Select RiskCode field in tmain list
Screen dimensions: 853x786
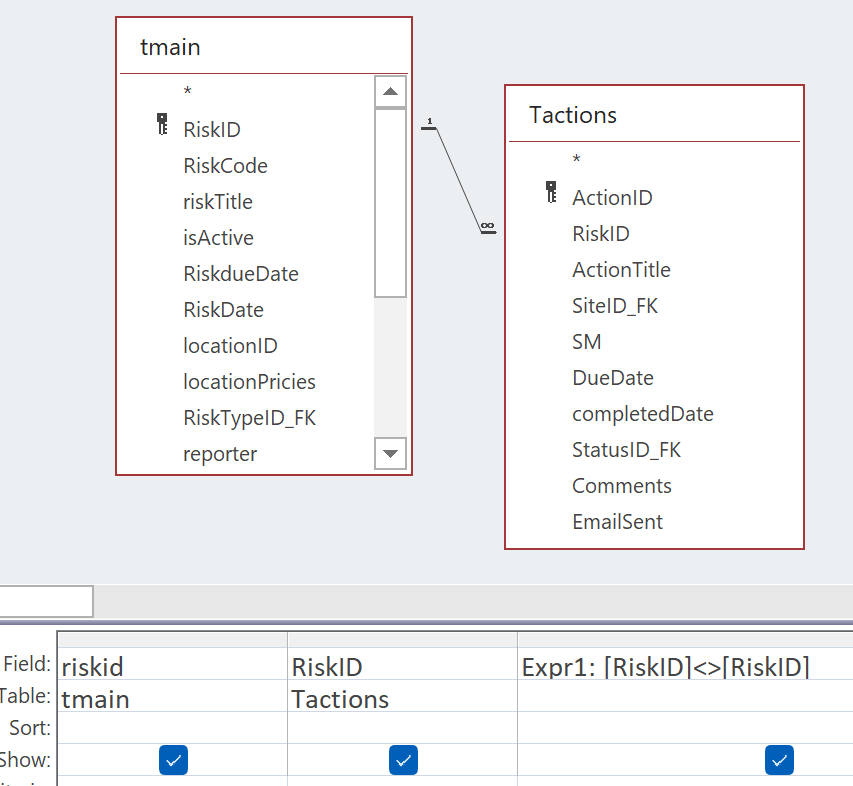coord(225,166)
